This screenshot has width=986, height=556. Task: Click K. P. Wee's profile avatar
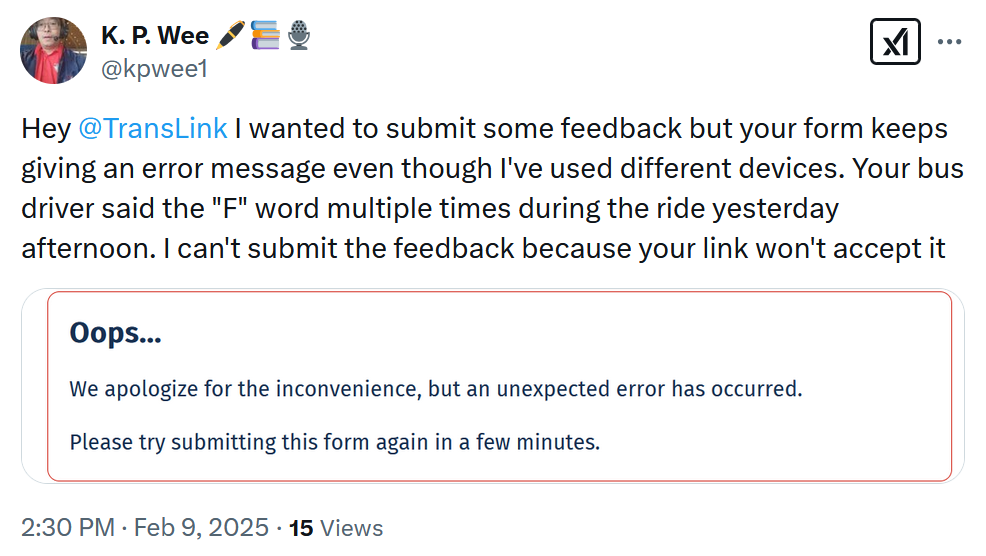54,50
